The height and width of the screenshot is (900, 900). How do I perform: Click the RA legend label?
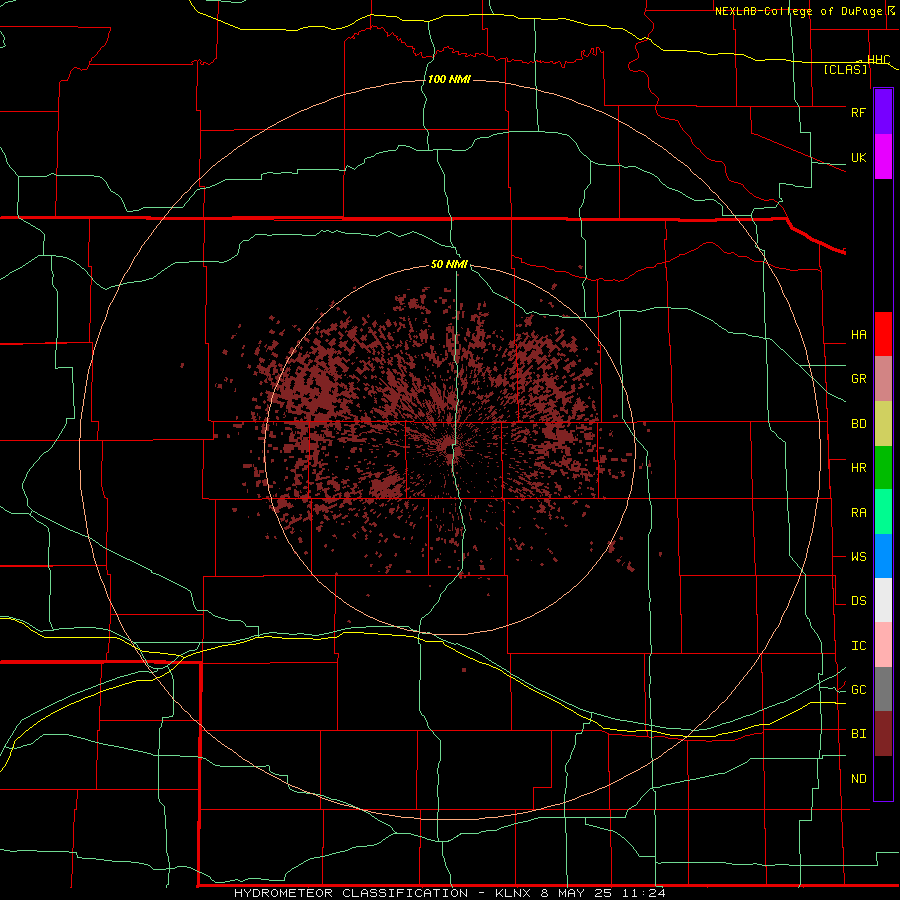pyautogui.click(x=858, y=512)
